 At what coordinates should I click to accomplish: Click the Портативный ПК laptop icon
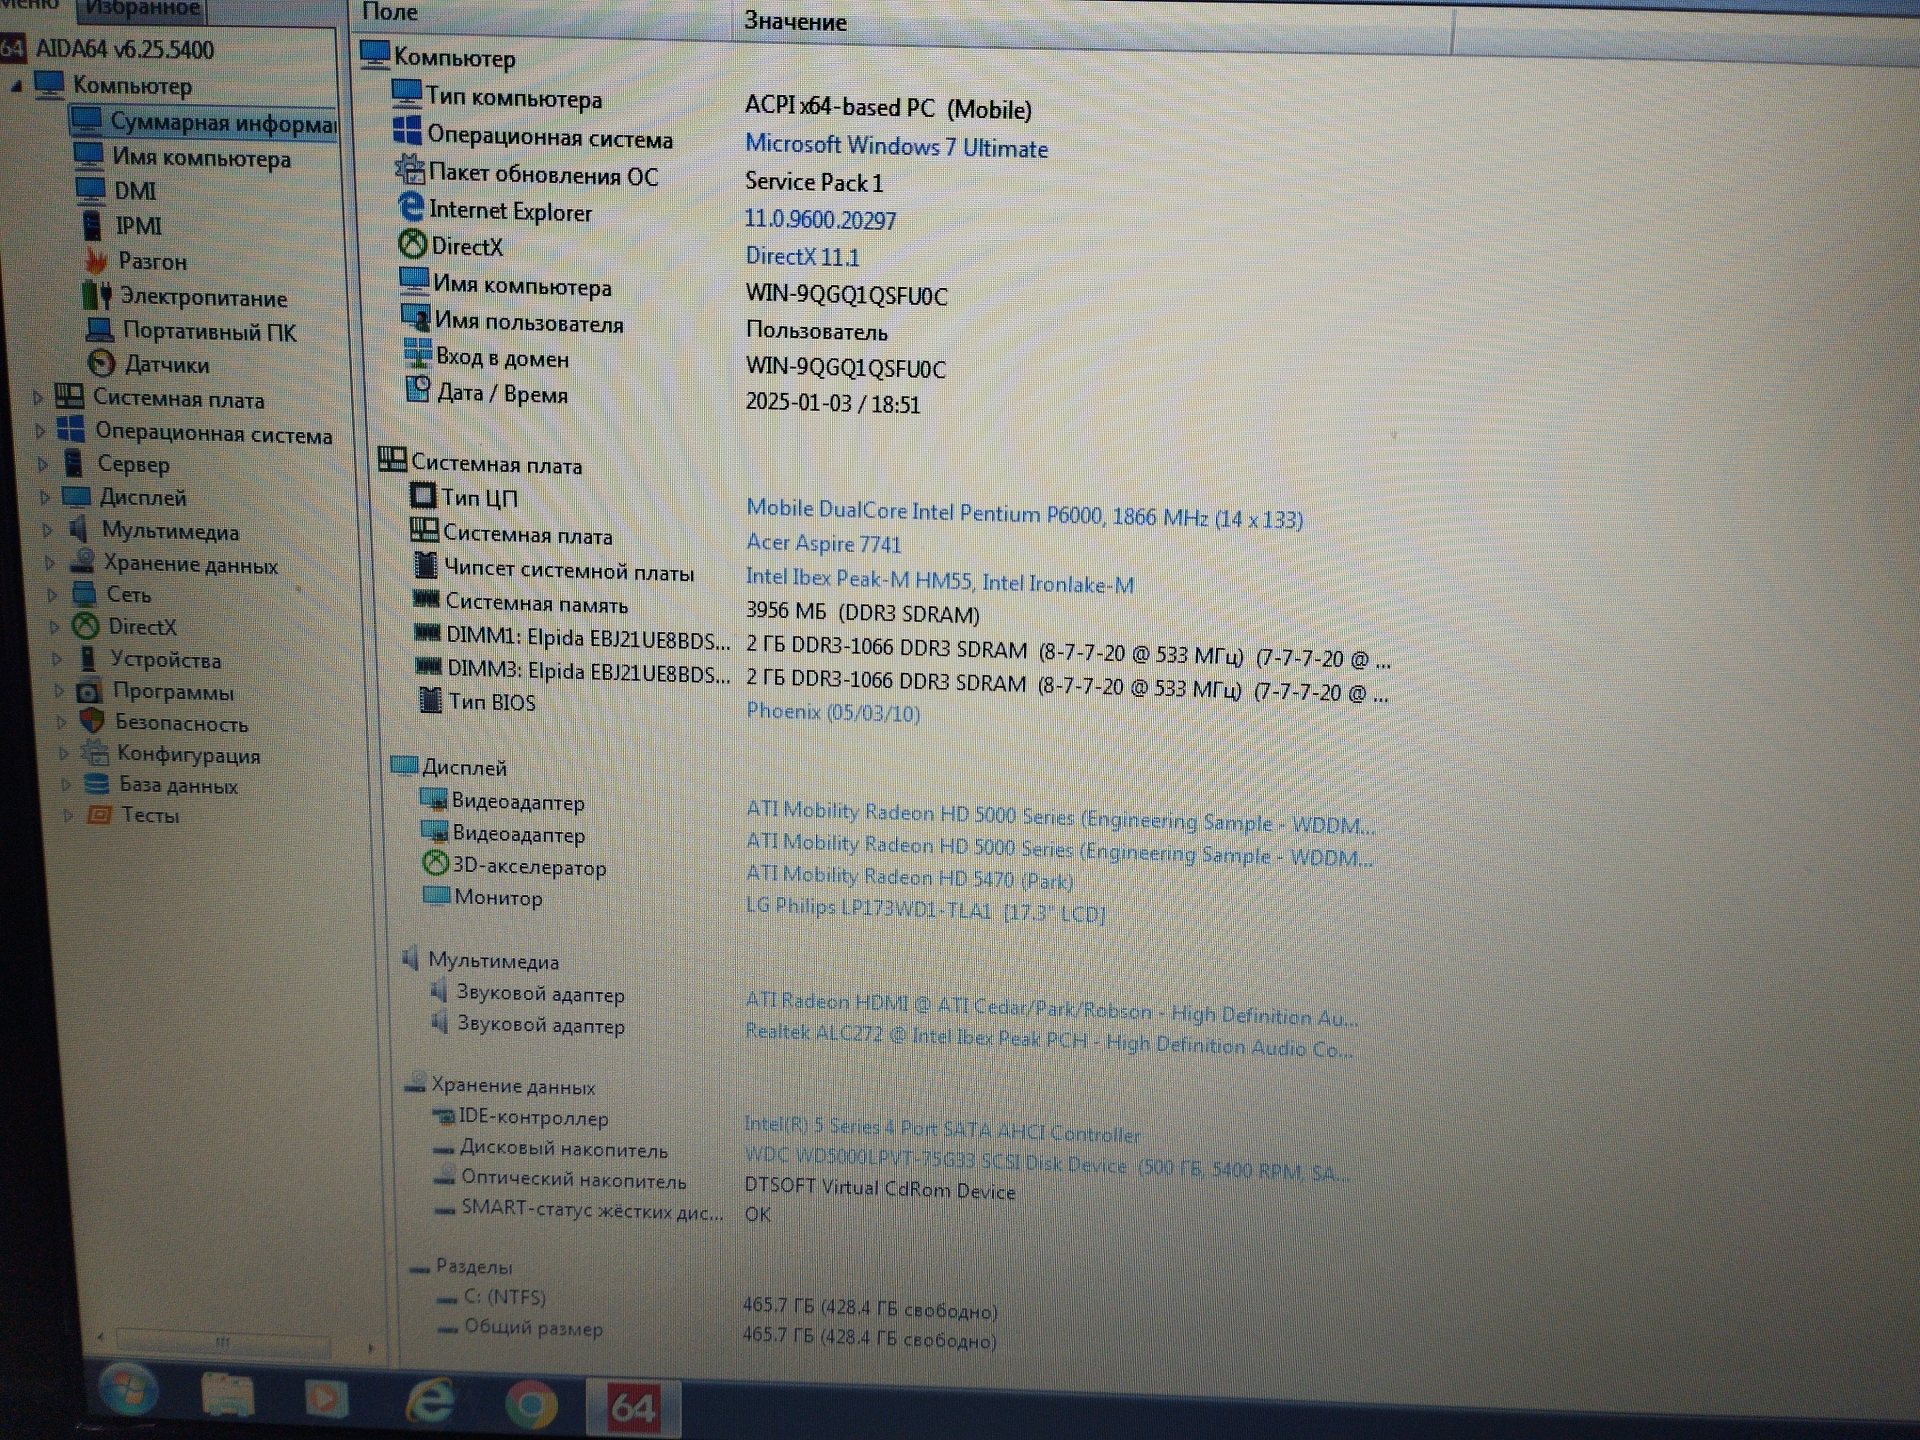pos(99,330)
